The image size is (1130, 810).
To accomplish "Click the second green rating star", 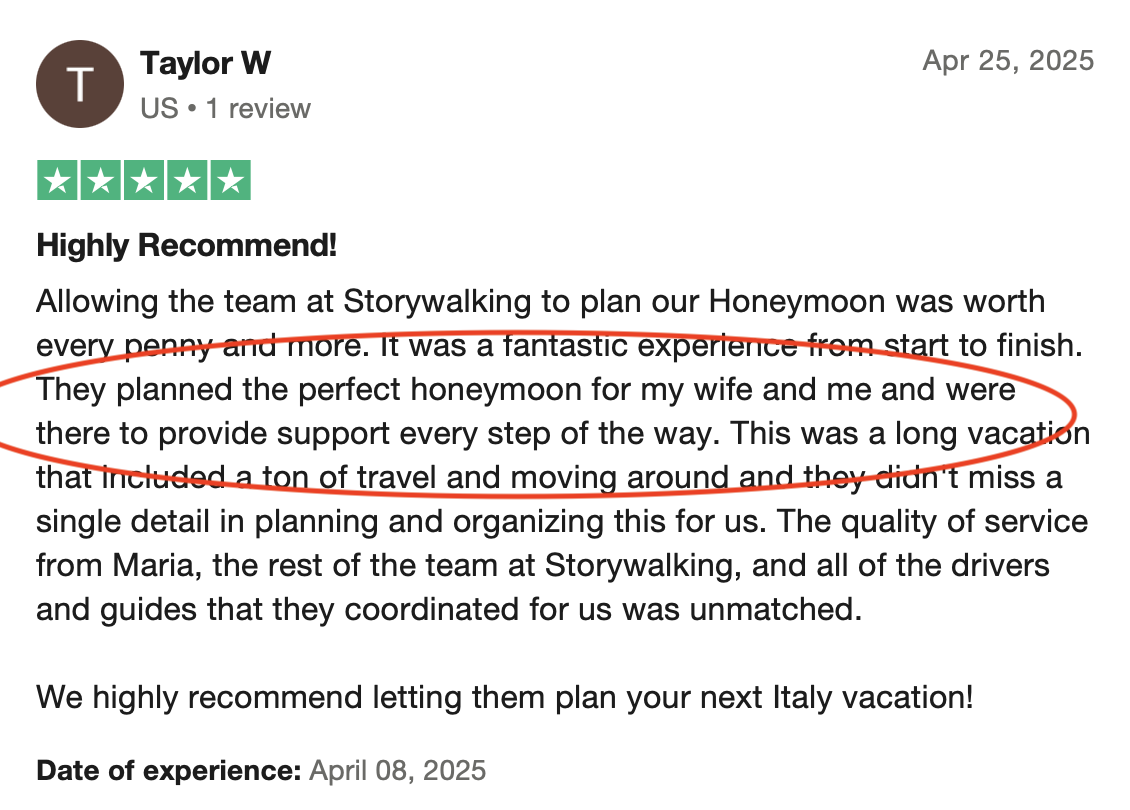I will [101, 181].
